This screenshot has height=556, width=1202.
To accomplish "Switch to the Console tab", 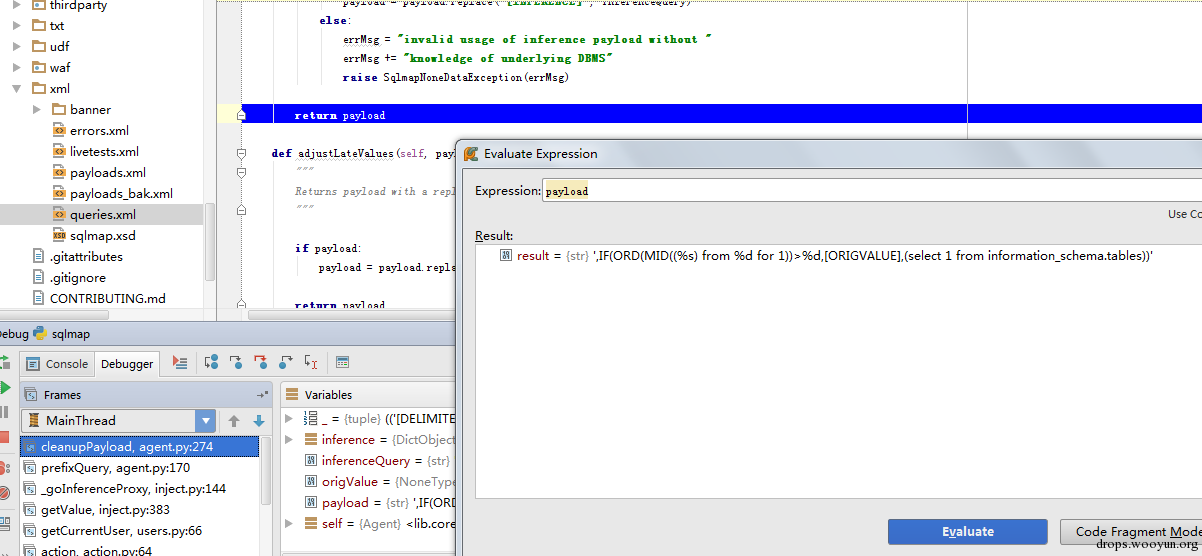I will [x=58, y=364].
